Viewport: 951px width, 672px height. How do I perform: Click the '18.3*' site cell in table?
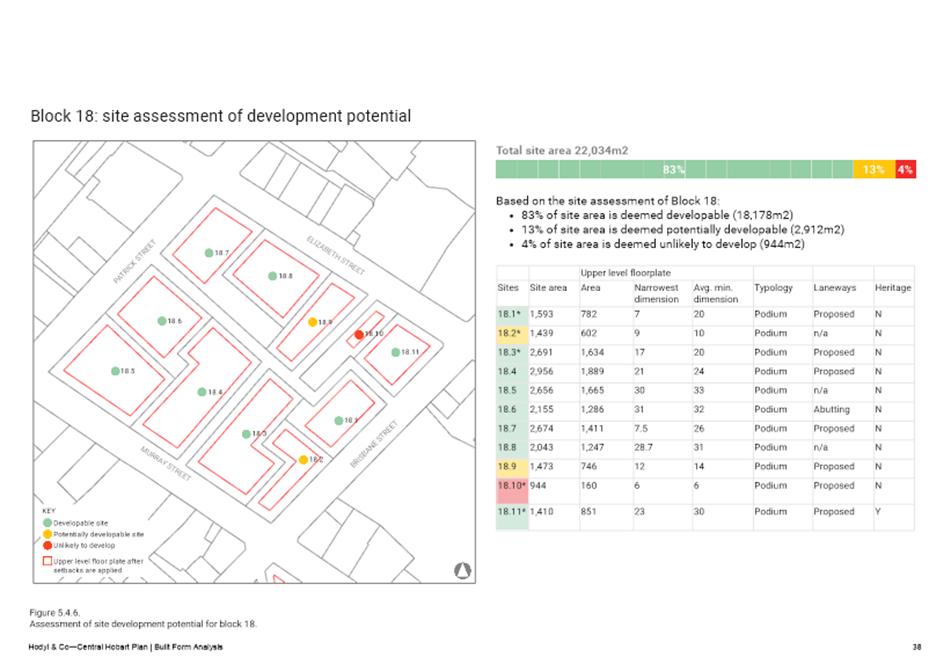(512, 352)
